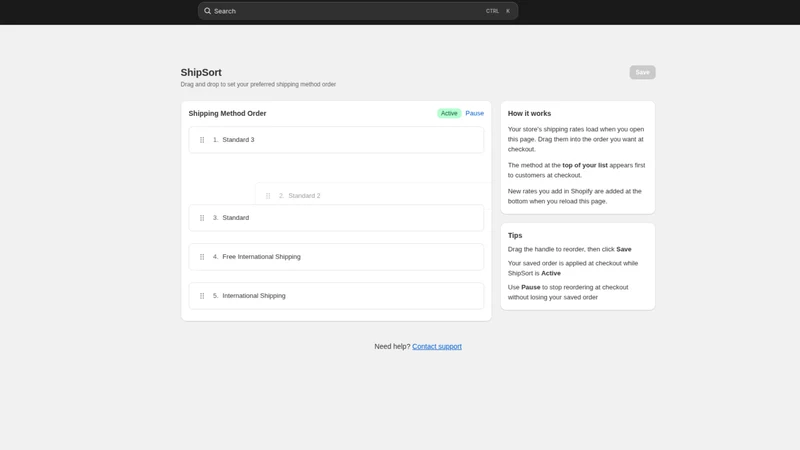The image size is (800, 450).
Task: Click the CTRL K shortcut hint
Action: tap(498, 11)
